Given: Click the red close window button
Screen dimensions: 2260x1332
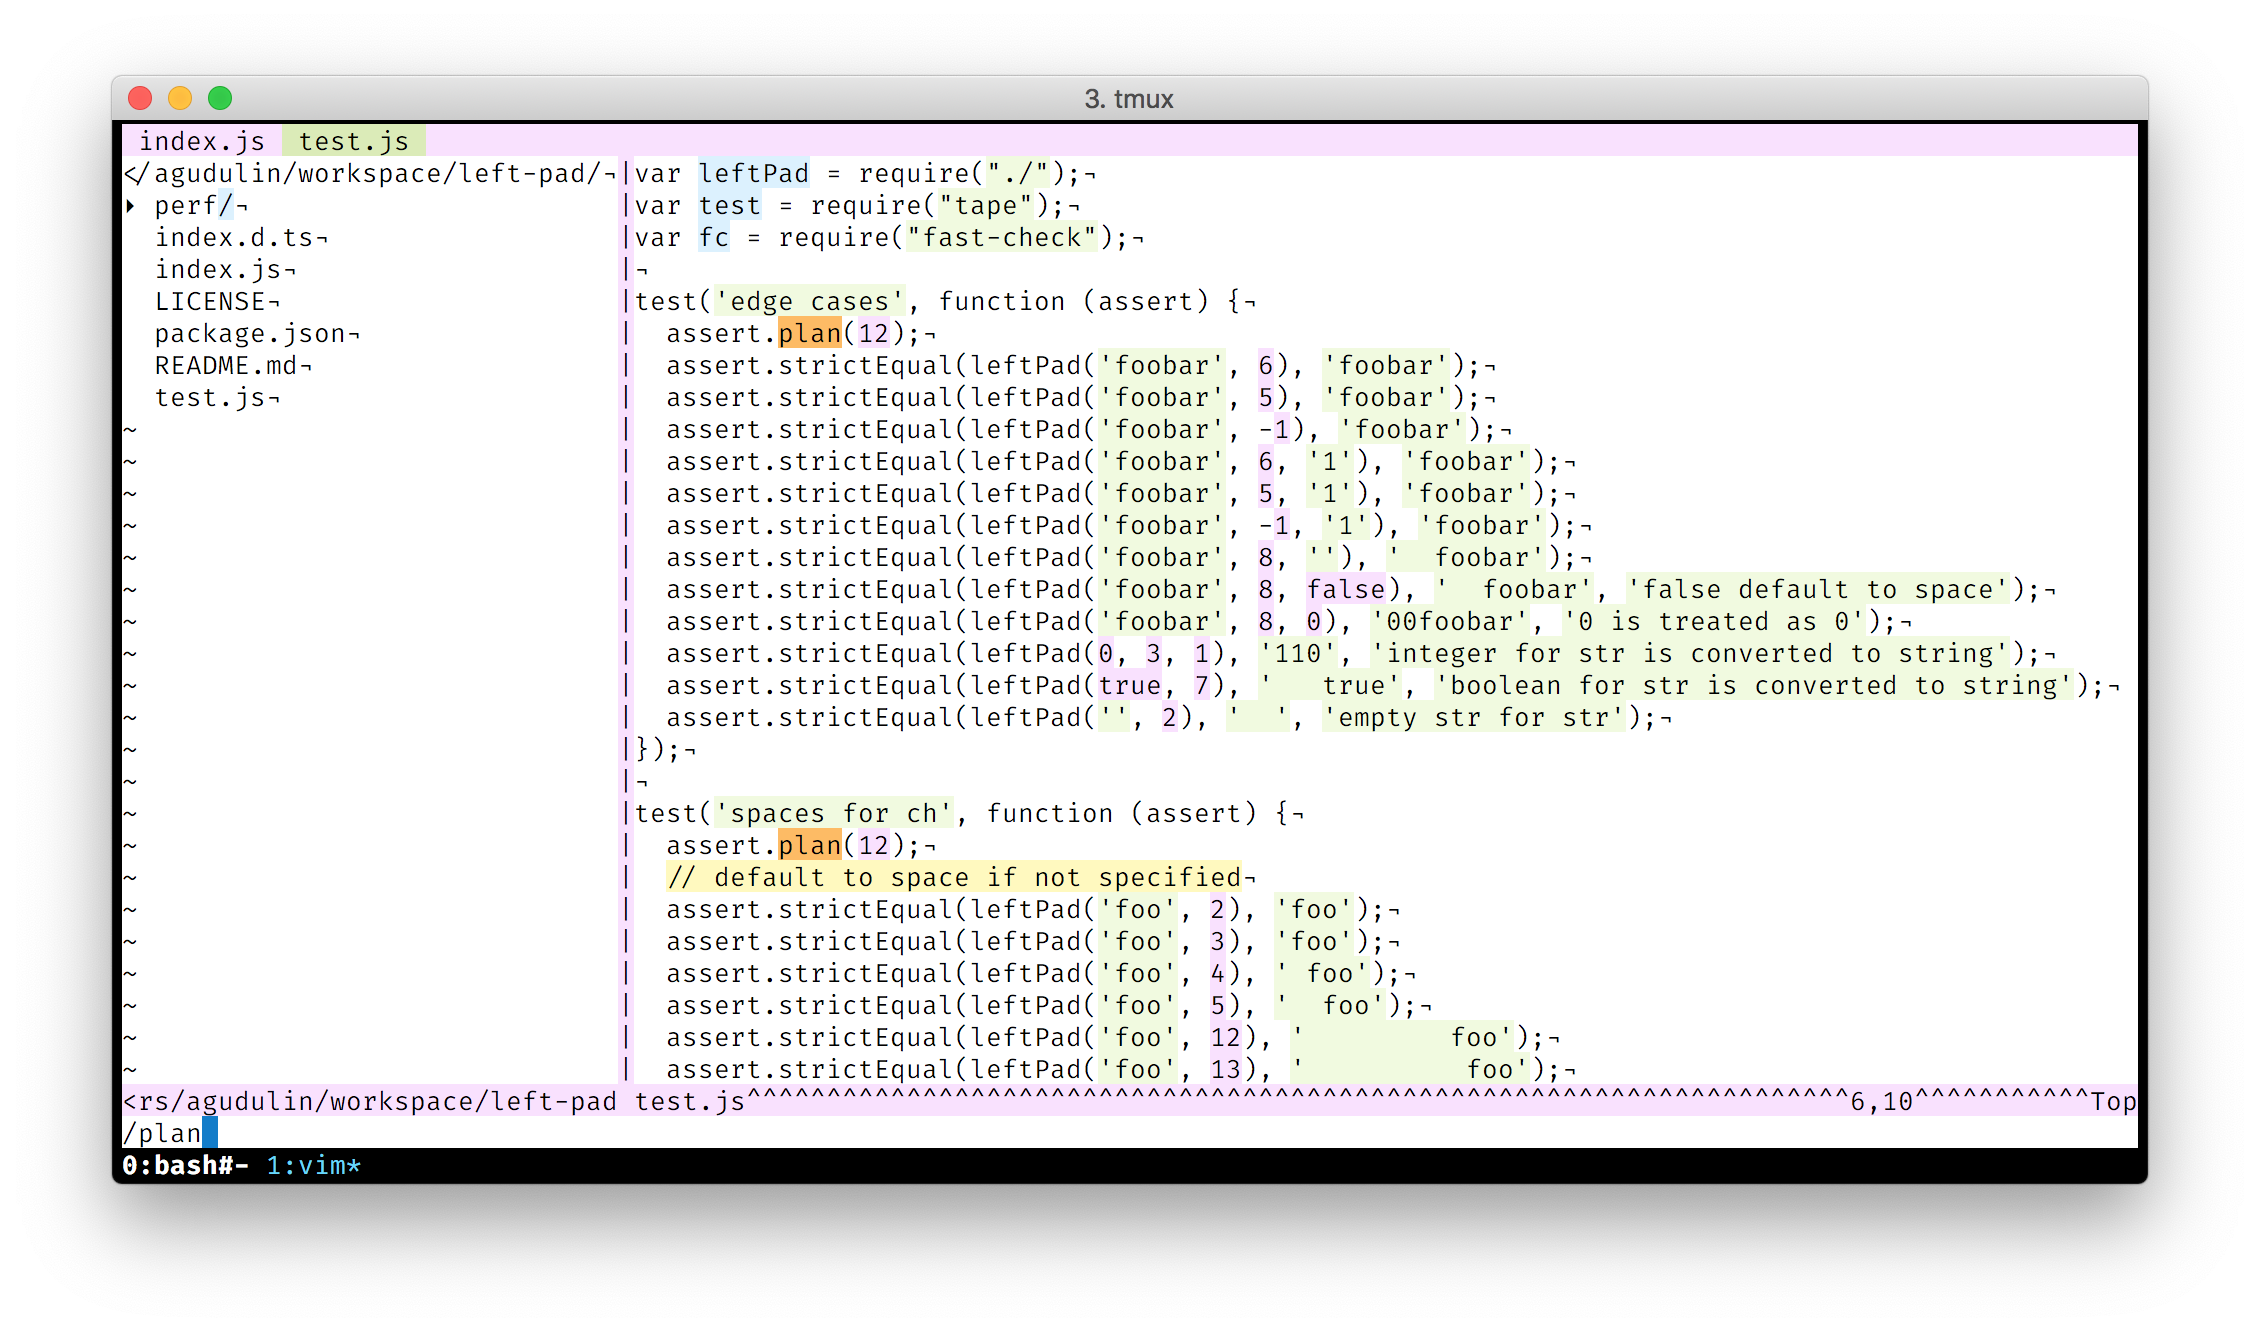Looking at the screenshot, I should 140,98.
